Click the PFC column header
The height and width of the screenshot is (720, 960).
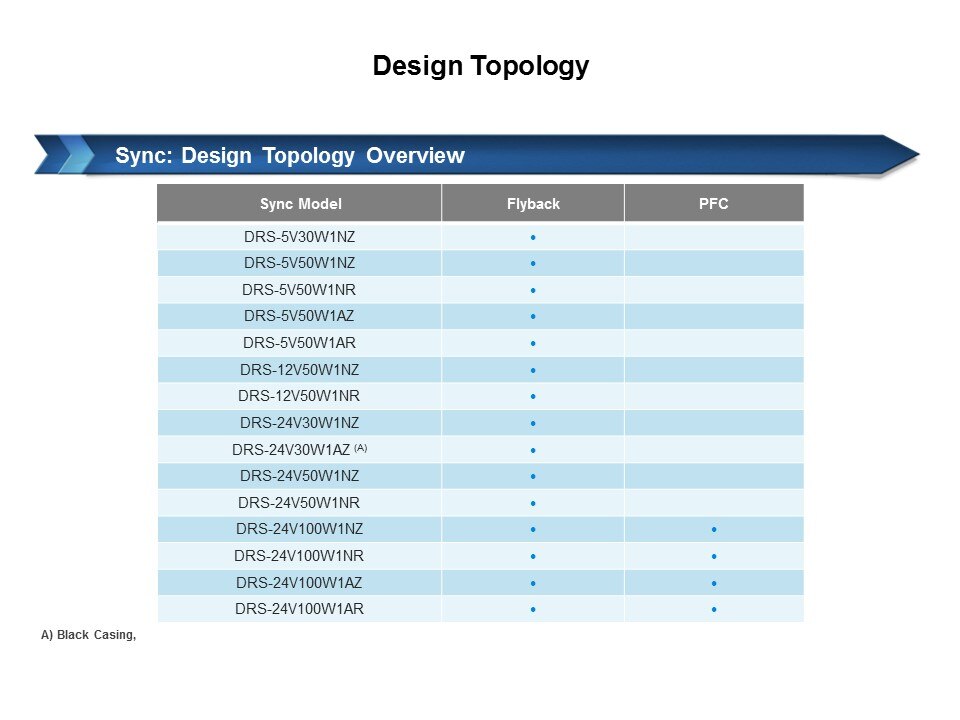point(713,204)
